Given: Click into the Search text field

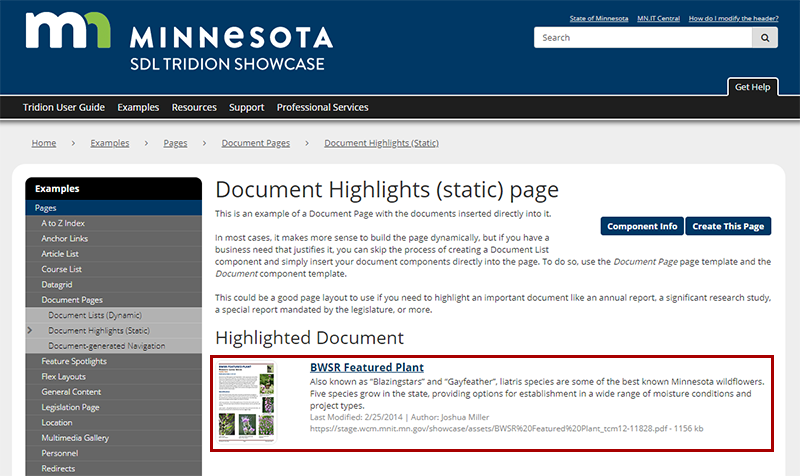Looking at the screenshot, I should click(642, 38).
